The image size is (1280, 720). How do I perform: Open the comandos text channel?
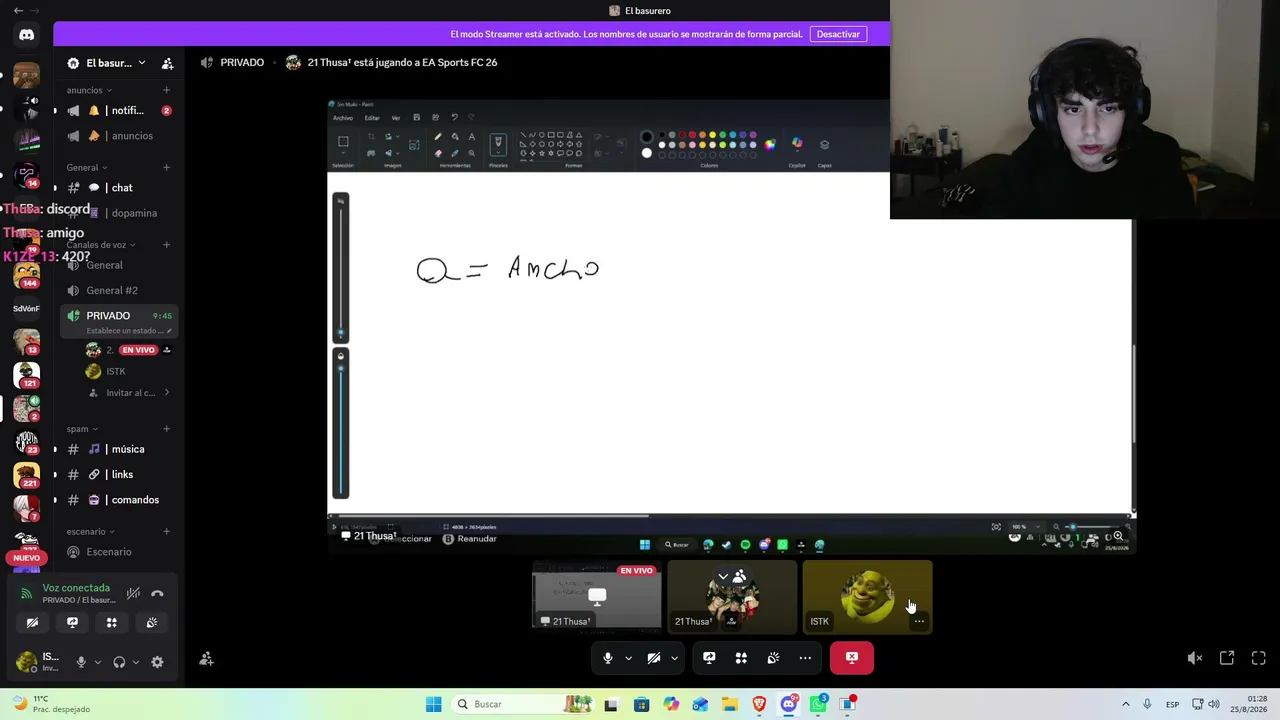119,500
